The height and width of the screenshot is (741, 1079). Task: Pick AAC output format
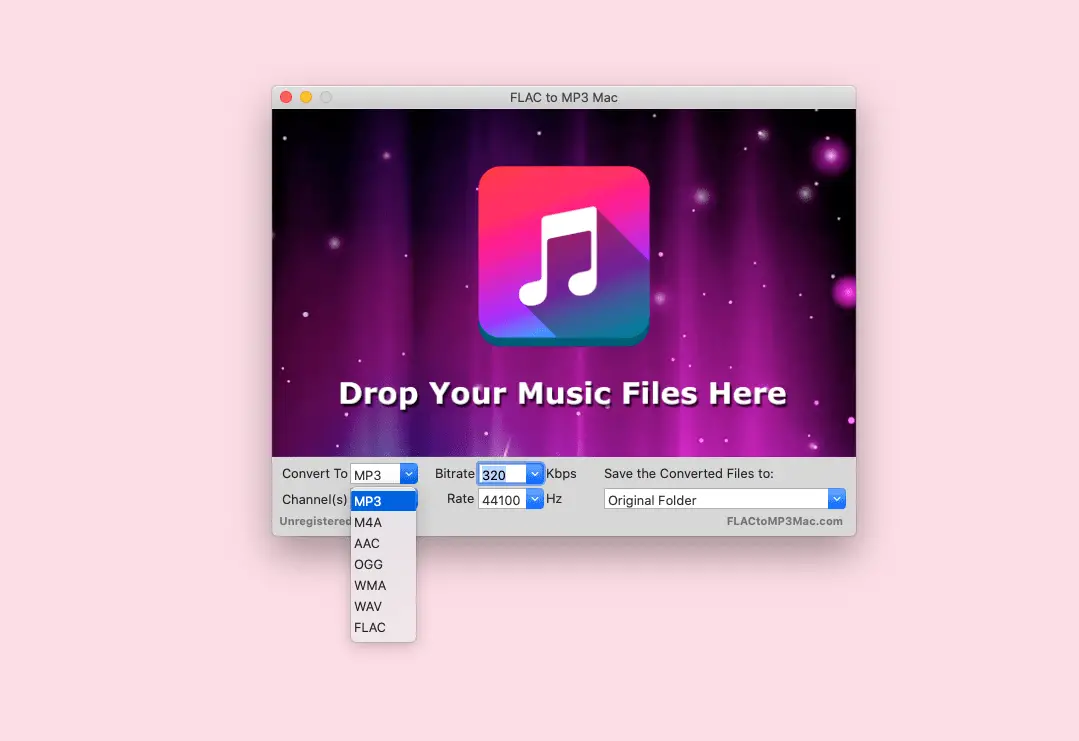click(383, 544)
